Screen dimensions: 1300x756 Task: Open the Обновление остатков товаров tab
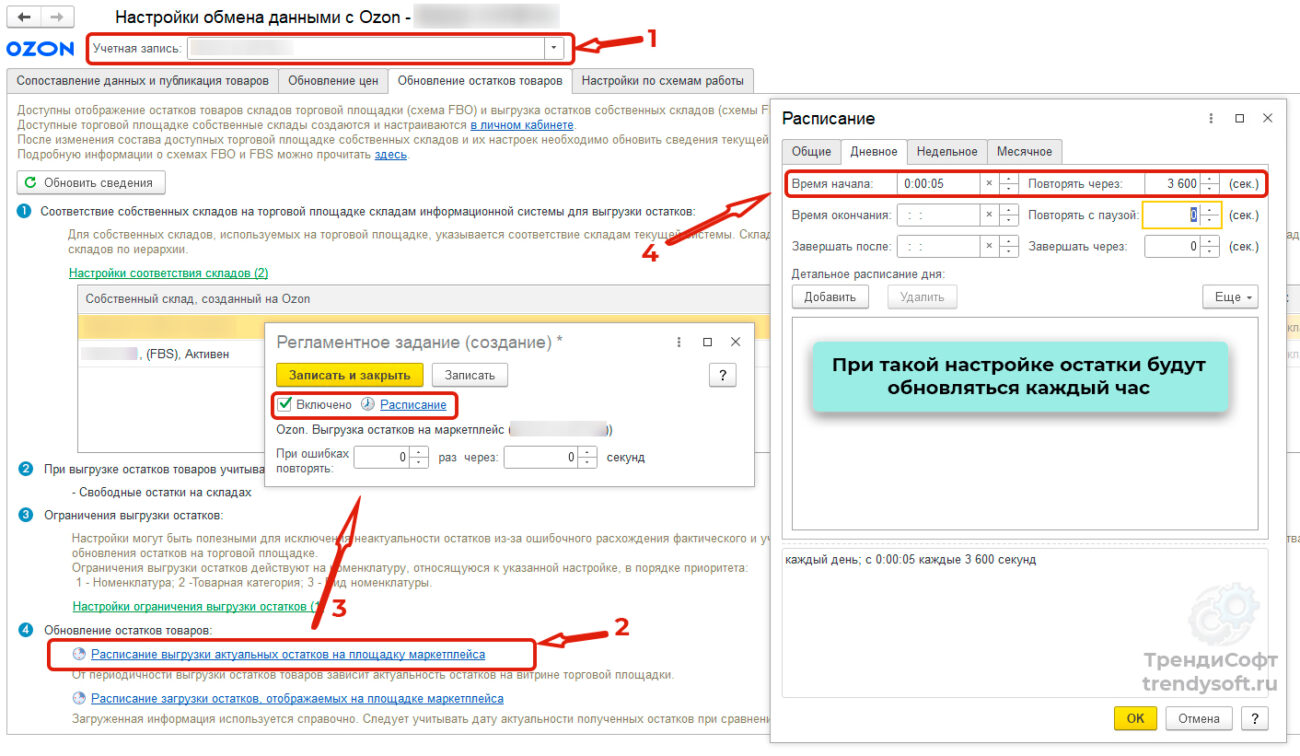point(479,81)
